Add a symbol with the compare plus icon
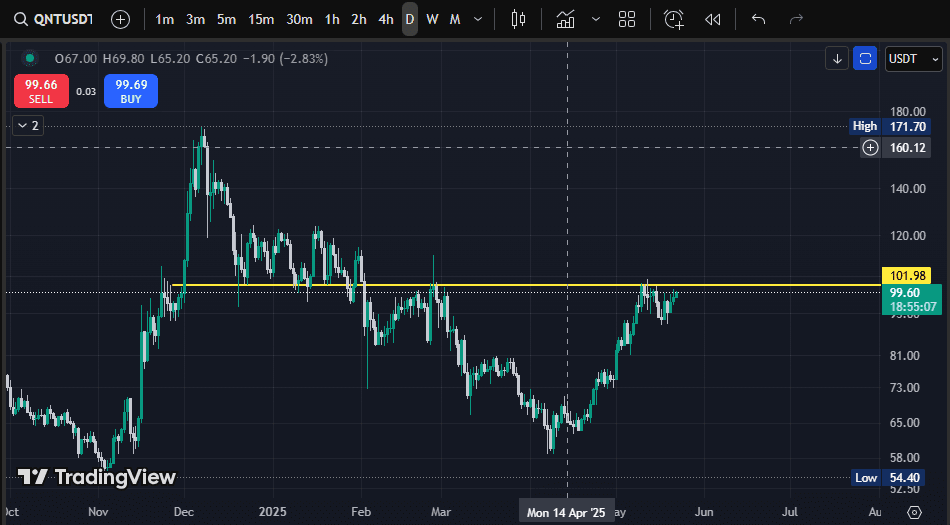Image resolution: width=950 pixels, height=525 pixels. [x=120, y=19]
